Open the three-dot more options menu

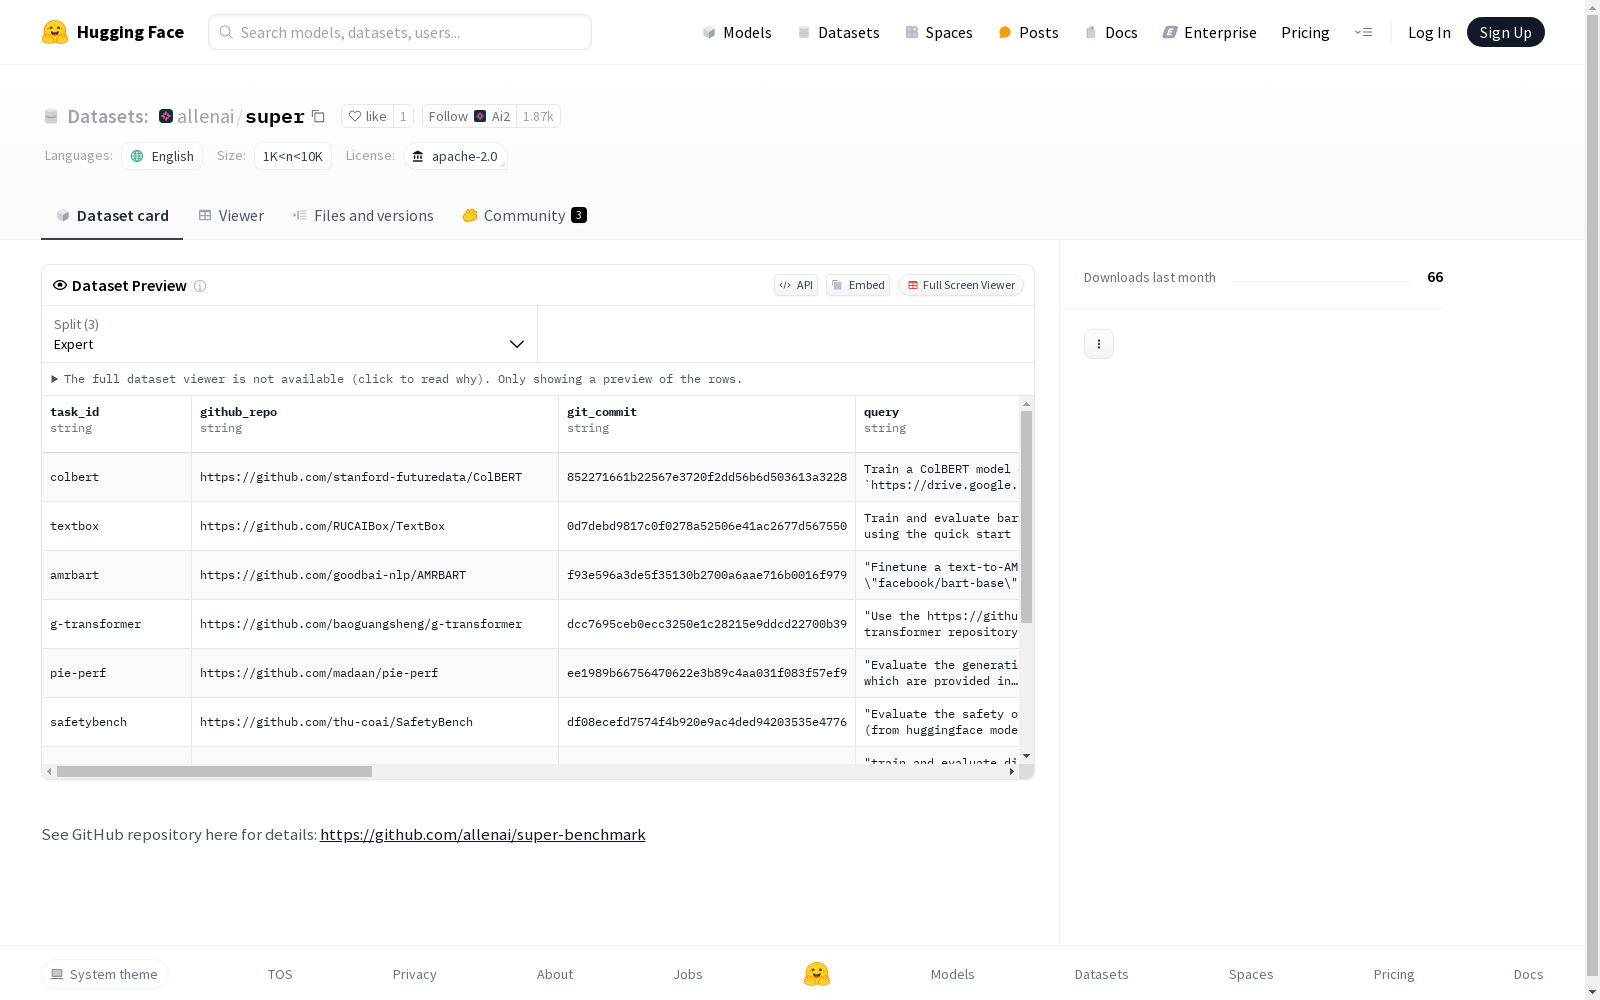coord(1099,344)
